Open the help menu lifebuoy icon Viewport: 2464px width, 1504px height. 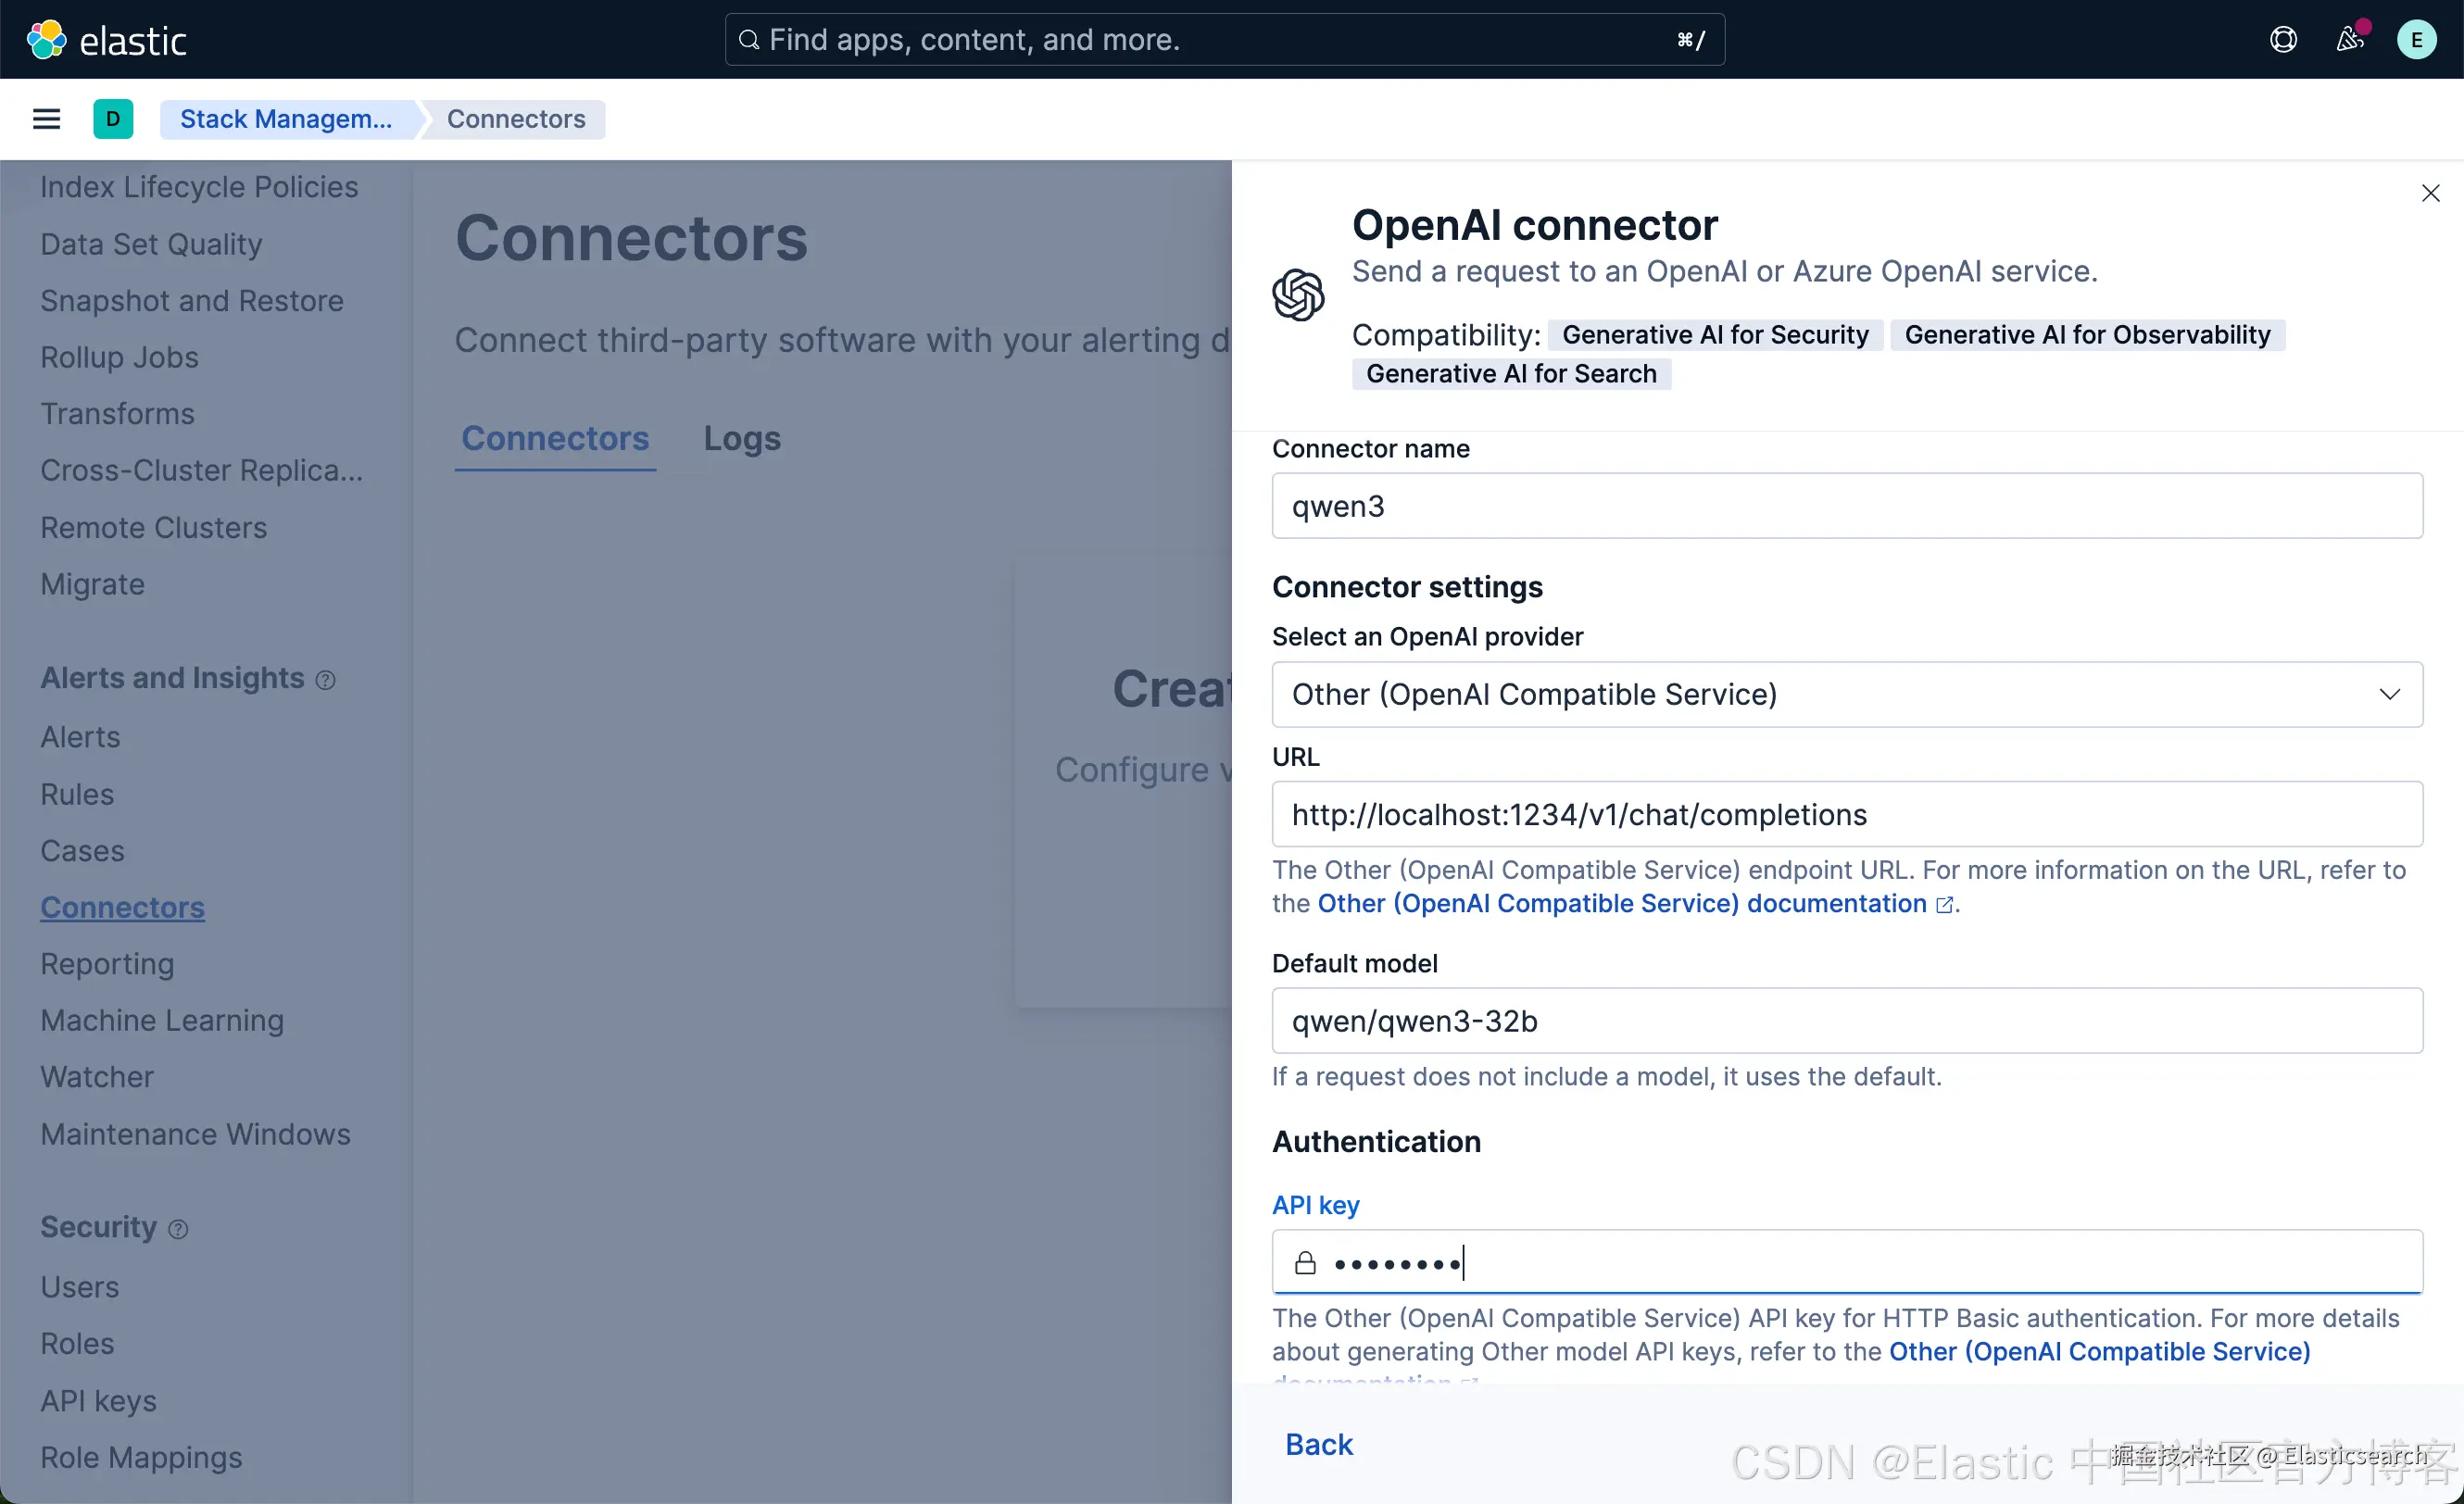coord(2283,40)
